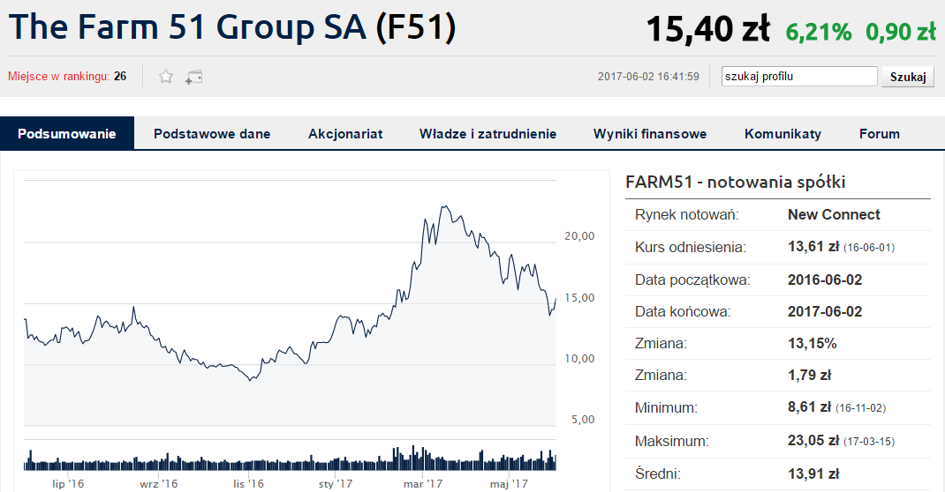Switch to the Akcjonariat tab
This screenshot has height=492, width=945.
point(345,134)
